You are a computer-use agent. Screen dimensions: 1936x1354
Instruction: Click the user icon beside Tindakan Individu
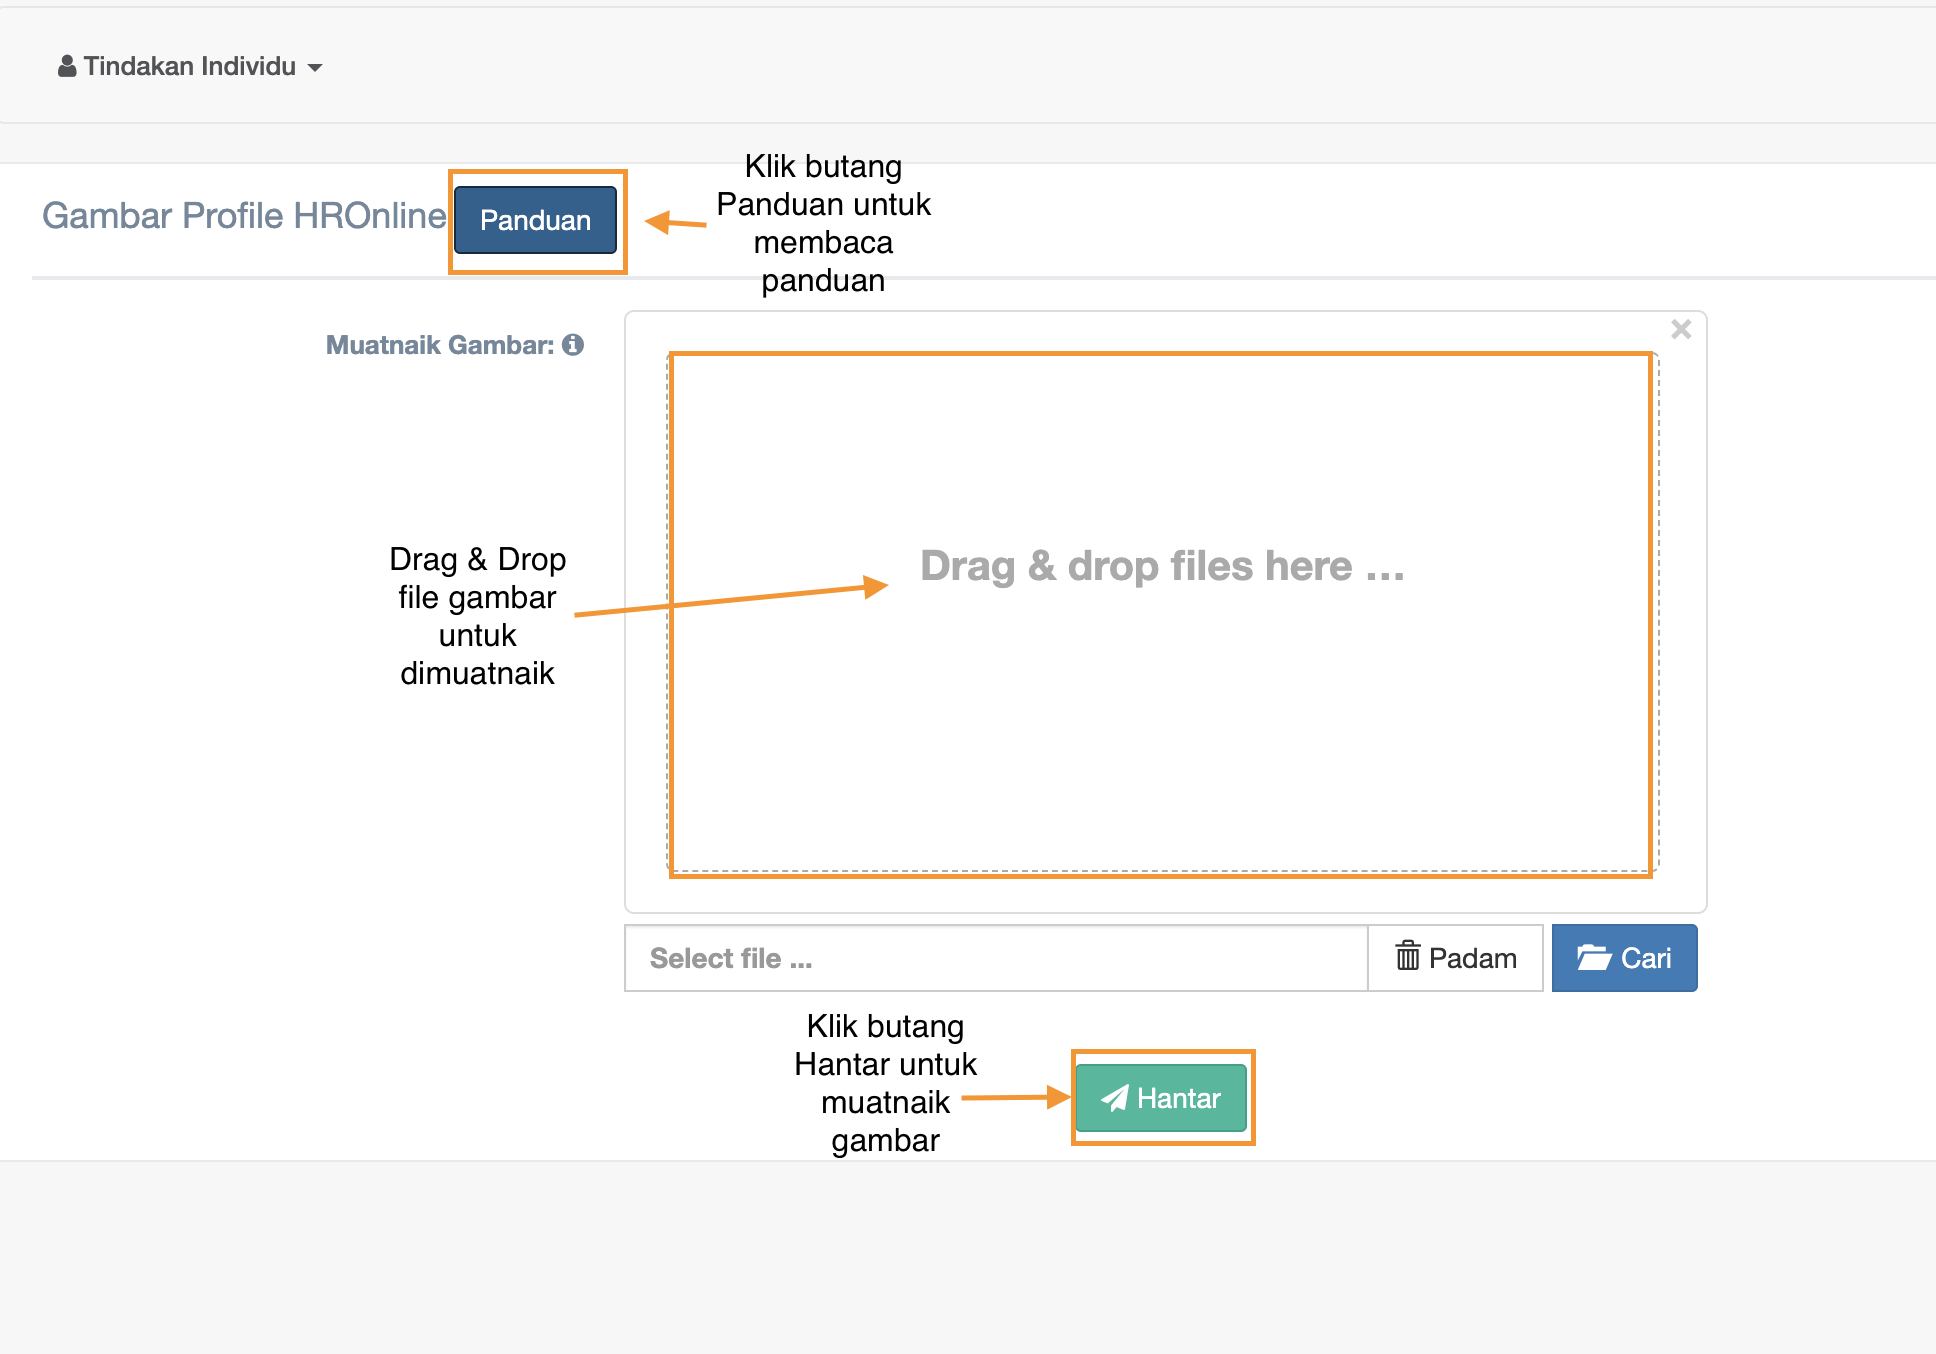click(67, 67)
